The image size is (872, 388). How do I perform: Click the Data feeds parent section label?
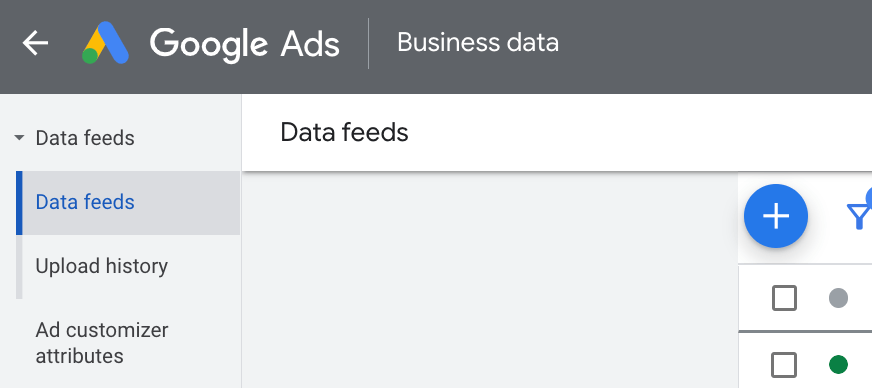85,138
